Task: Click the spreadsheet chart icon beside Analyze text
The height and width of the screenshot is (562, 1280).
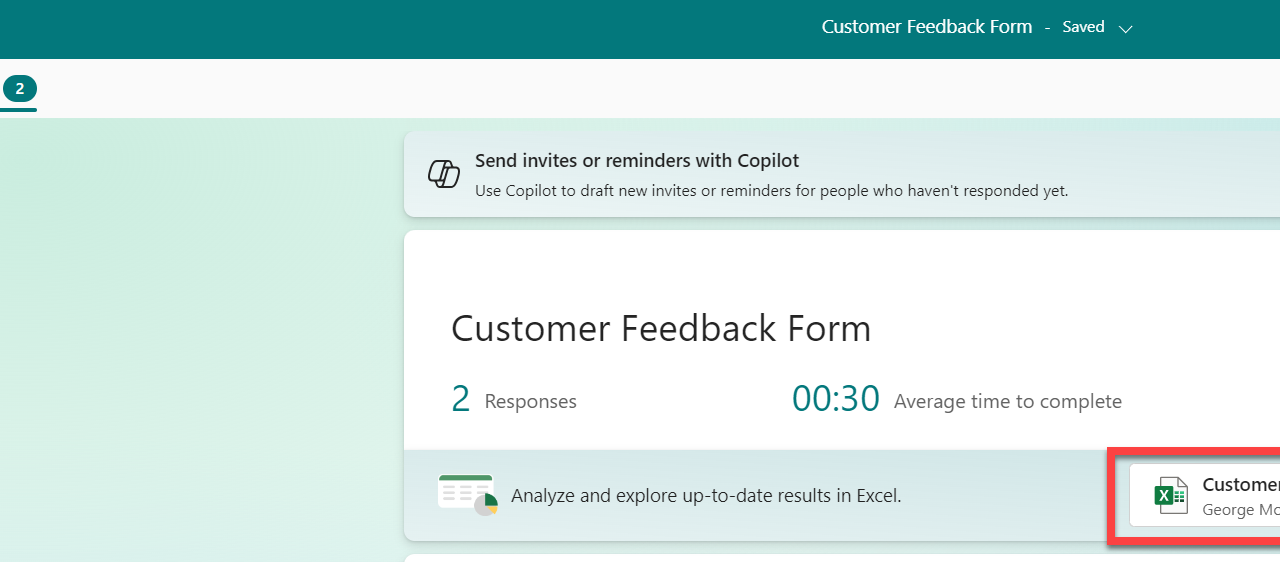Action: (467, 495)
